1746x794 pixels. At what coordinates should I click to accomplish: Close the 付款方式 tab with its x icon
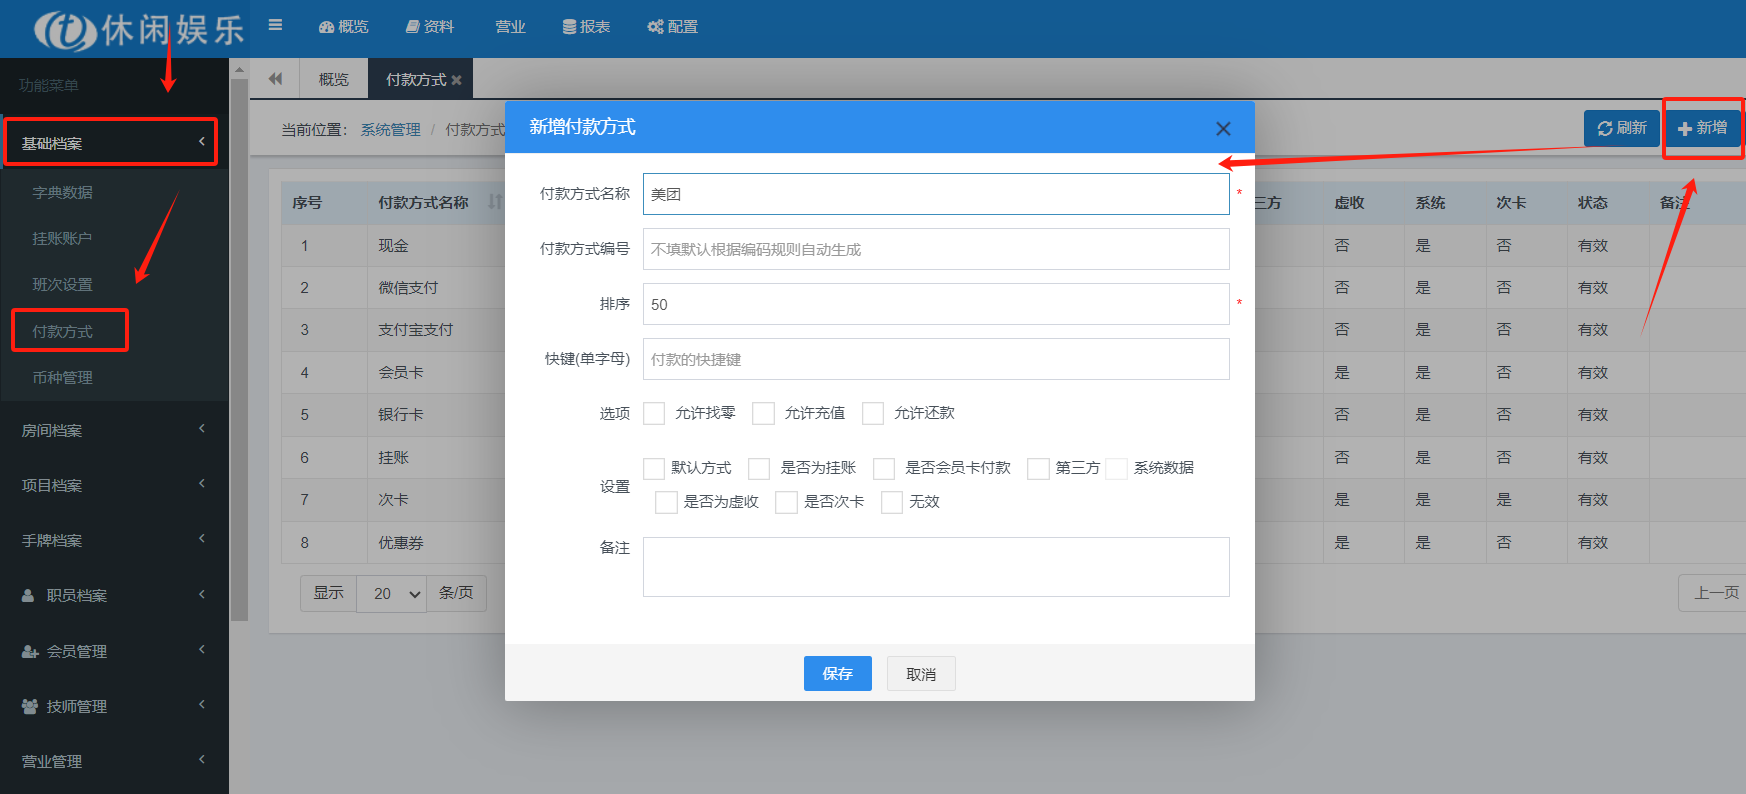pos(457,80)
